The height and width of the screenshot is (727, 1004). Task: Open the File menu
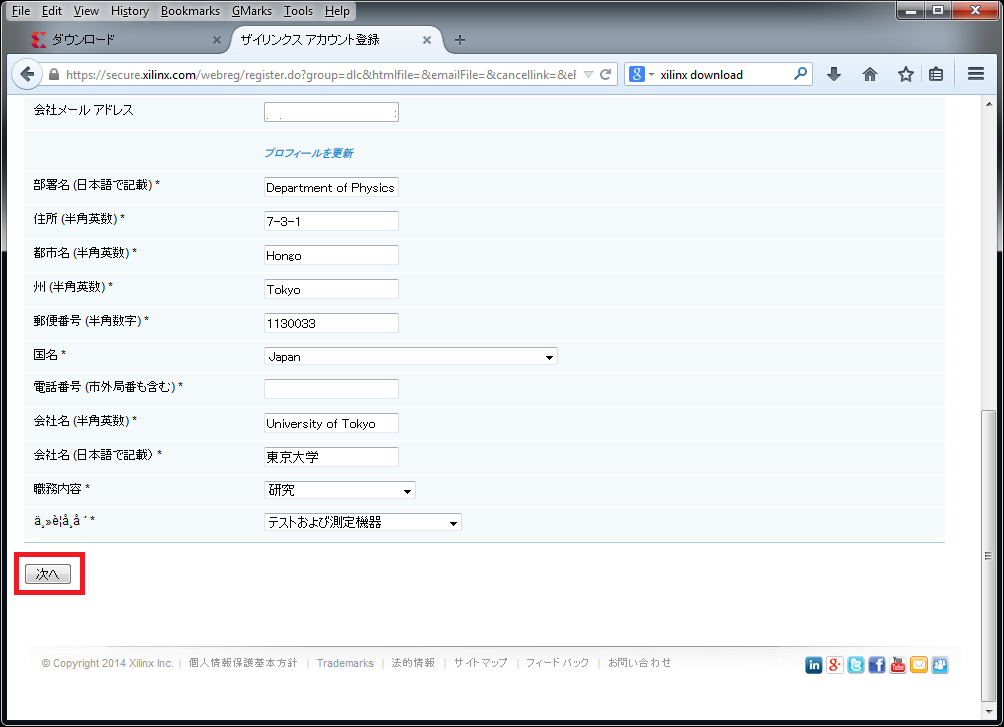tap(21, 11)
